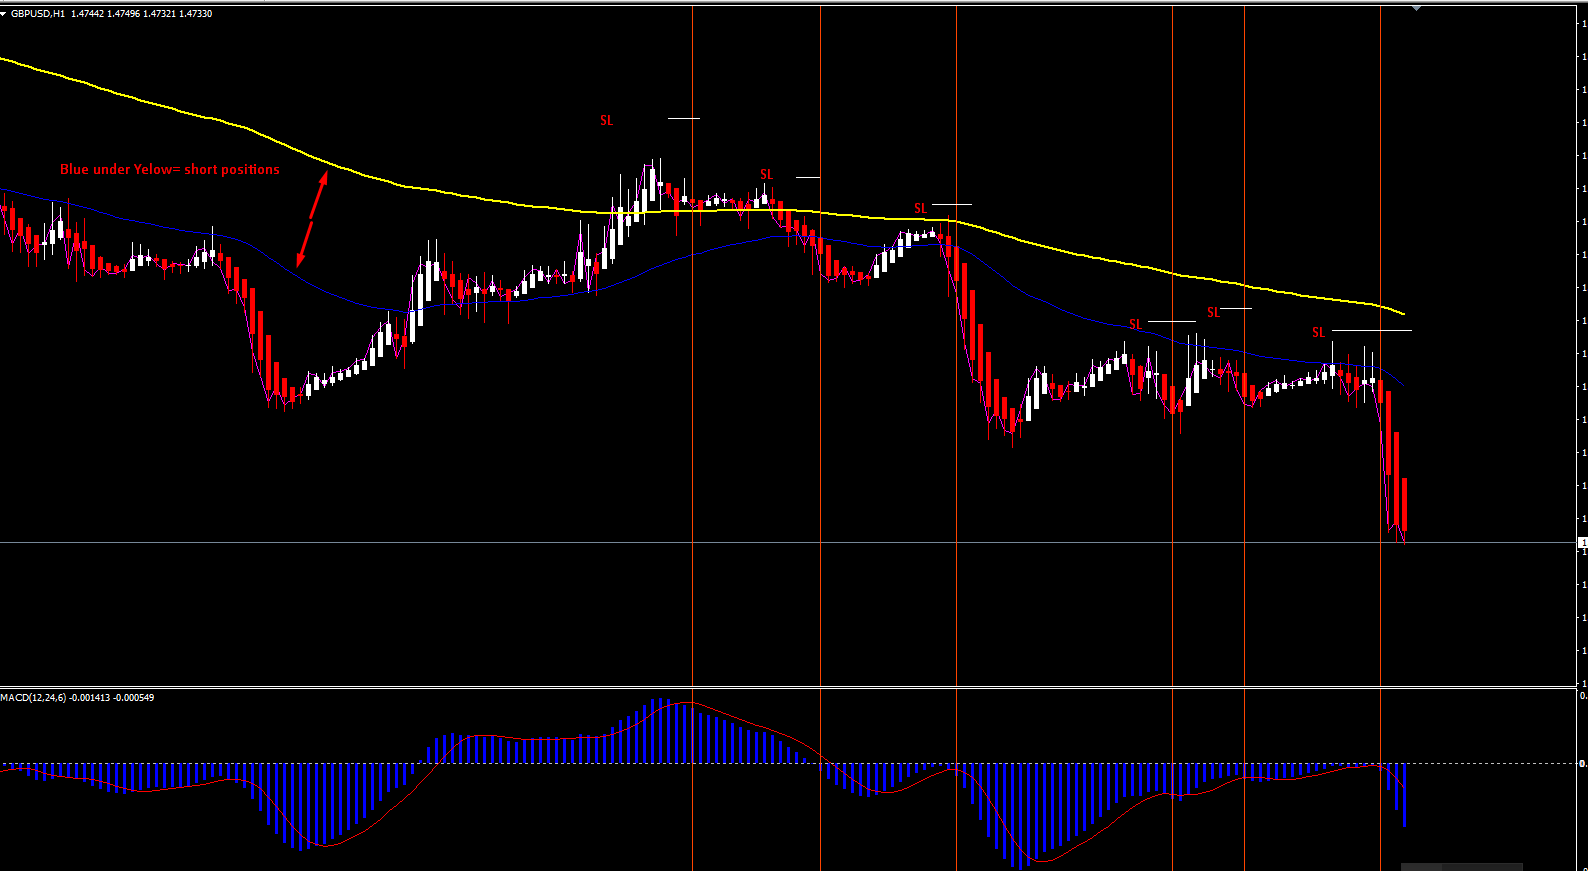This screenshot has width=1588, height=871.
Task: Select the white stop-loss line beside rightmost SL
Action: point(1372,330)
